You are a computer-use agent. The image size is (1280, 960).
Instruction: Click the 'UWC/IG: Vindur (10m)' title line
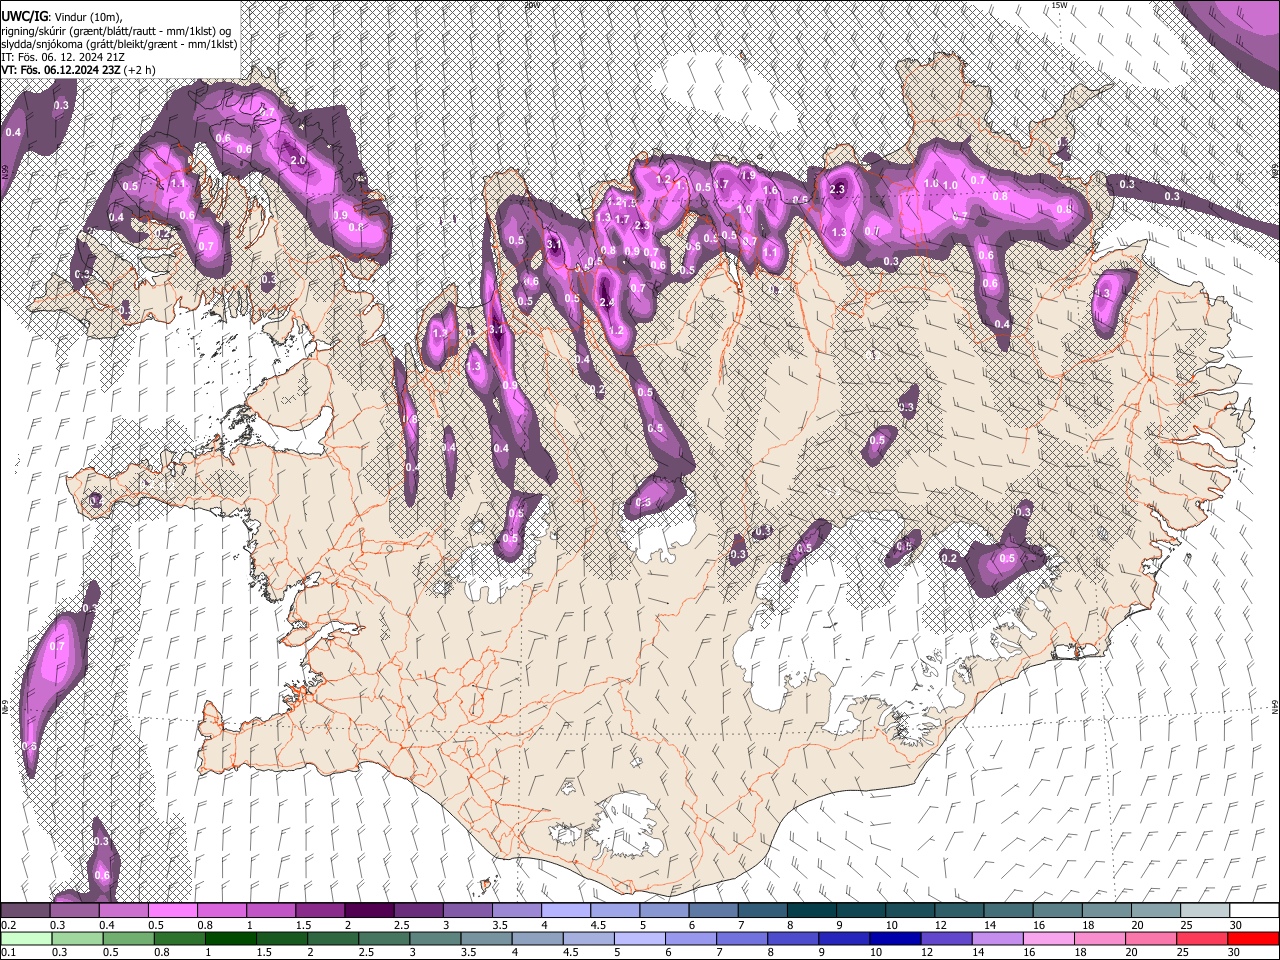coord(62,16)
